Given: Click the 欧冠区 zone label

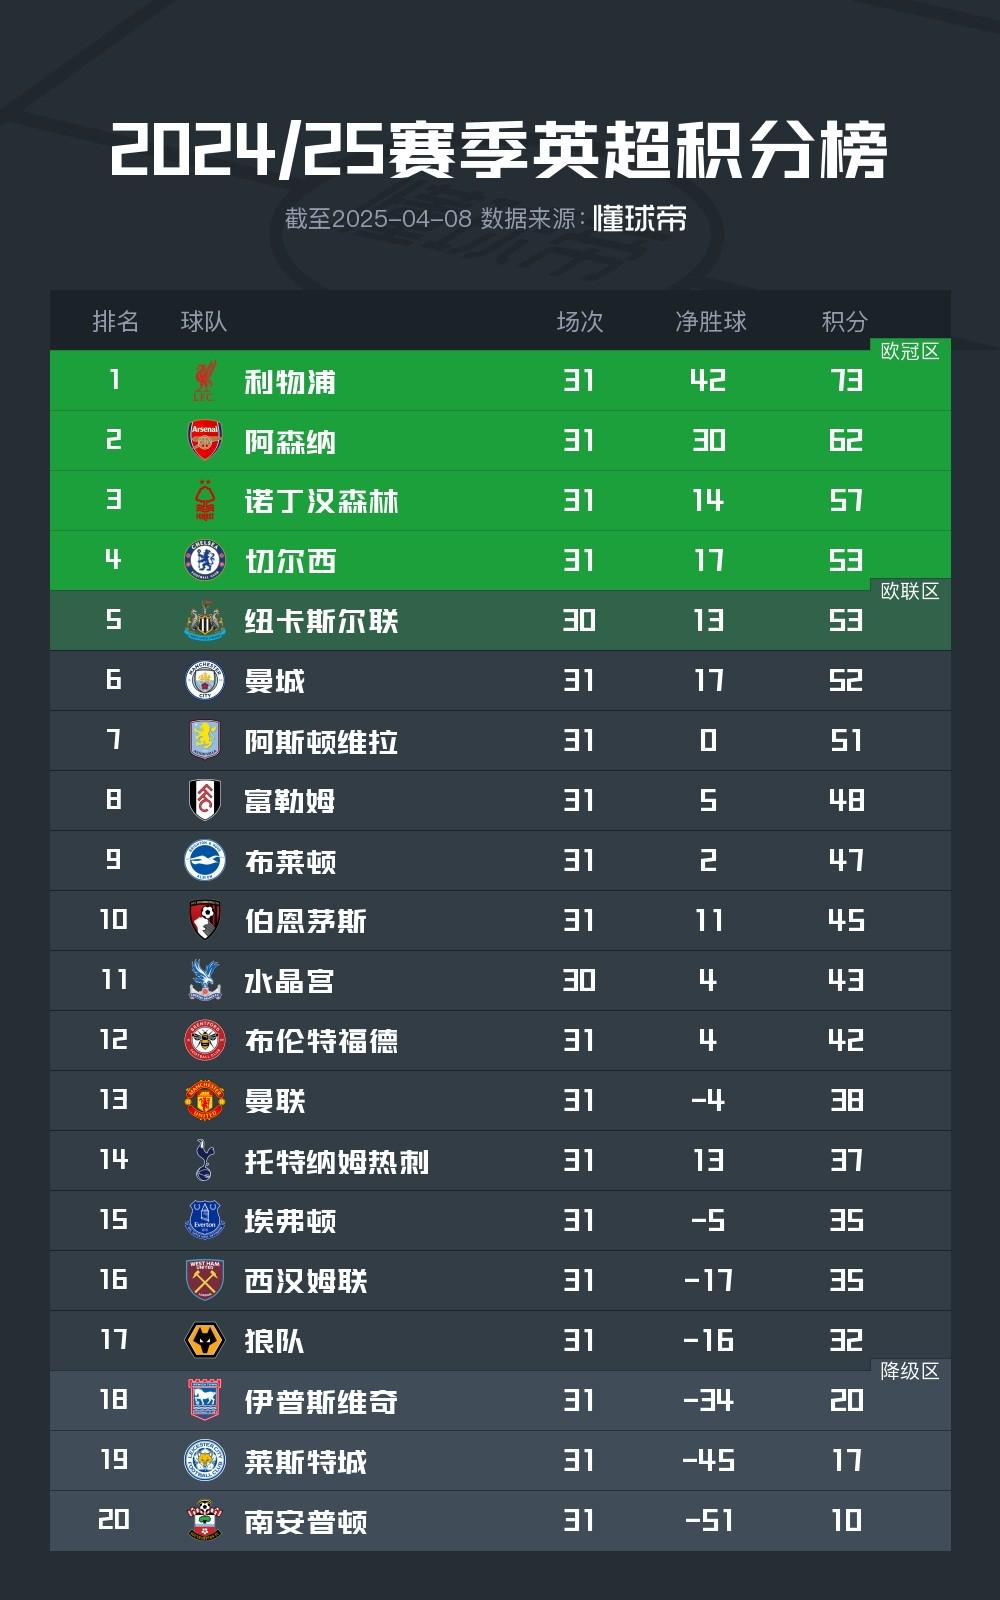Looking at the screenshot, I should tap(910, 351).
